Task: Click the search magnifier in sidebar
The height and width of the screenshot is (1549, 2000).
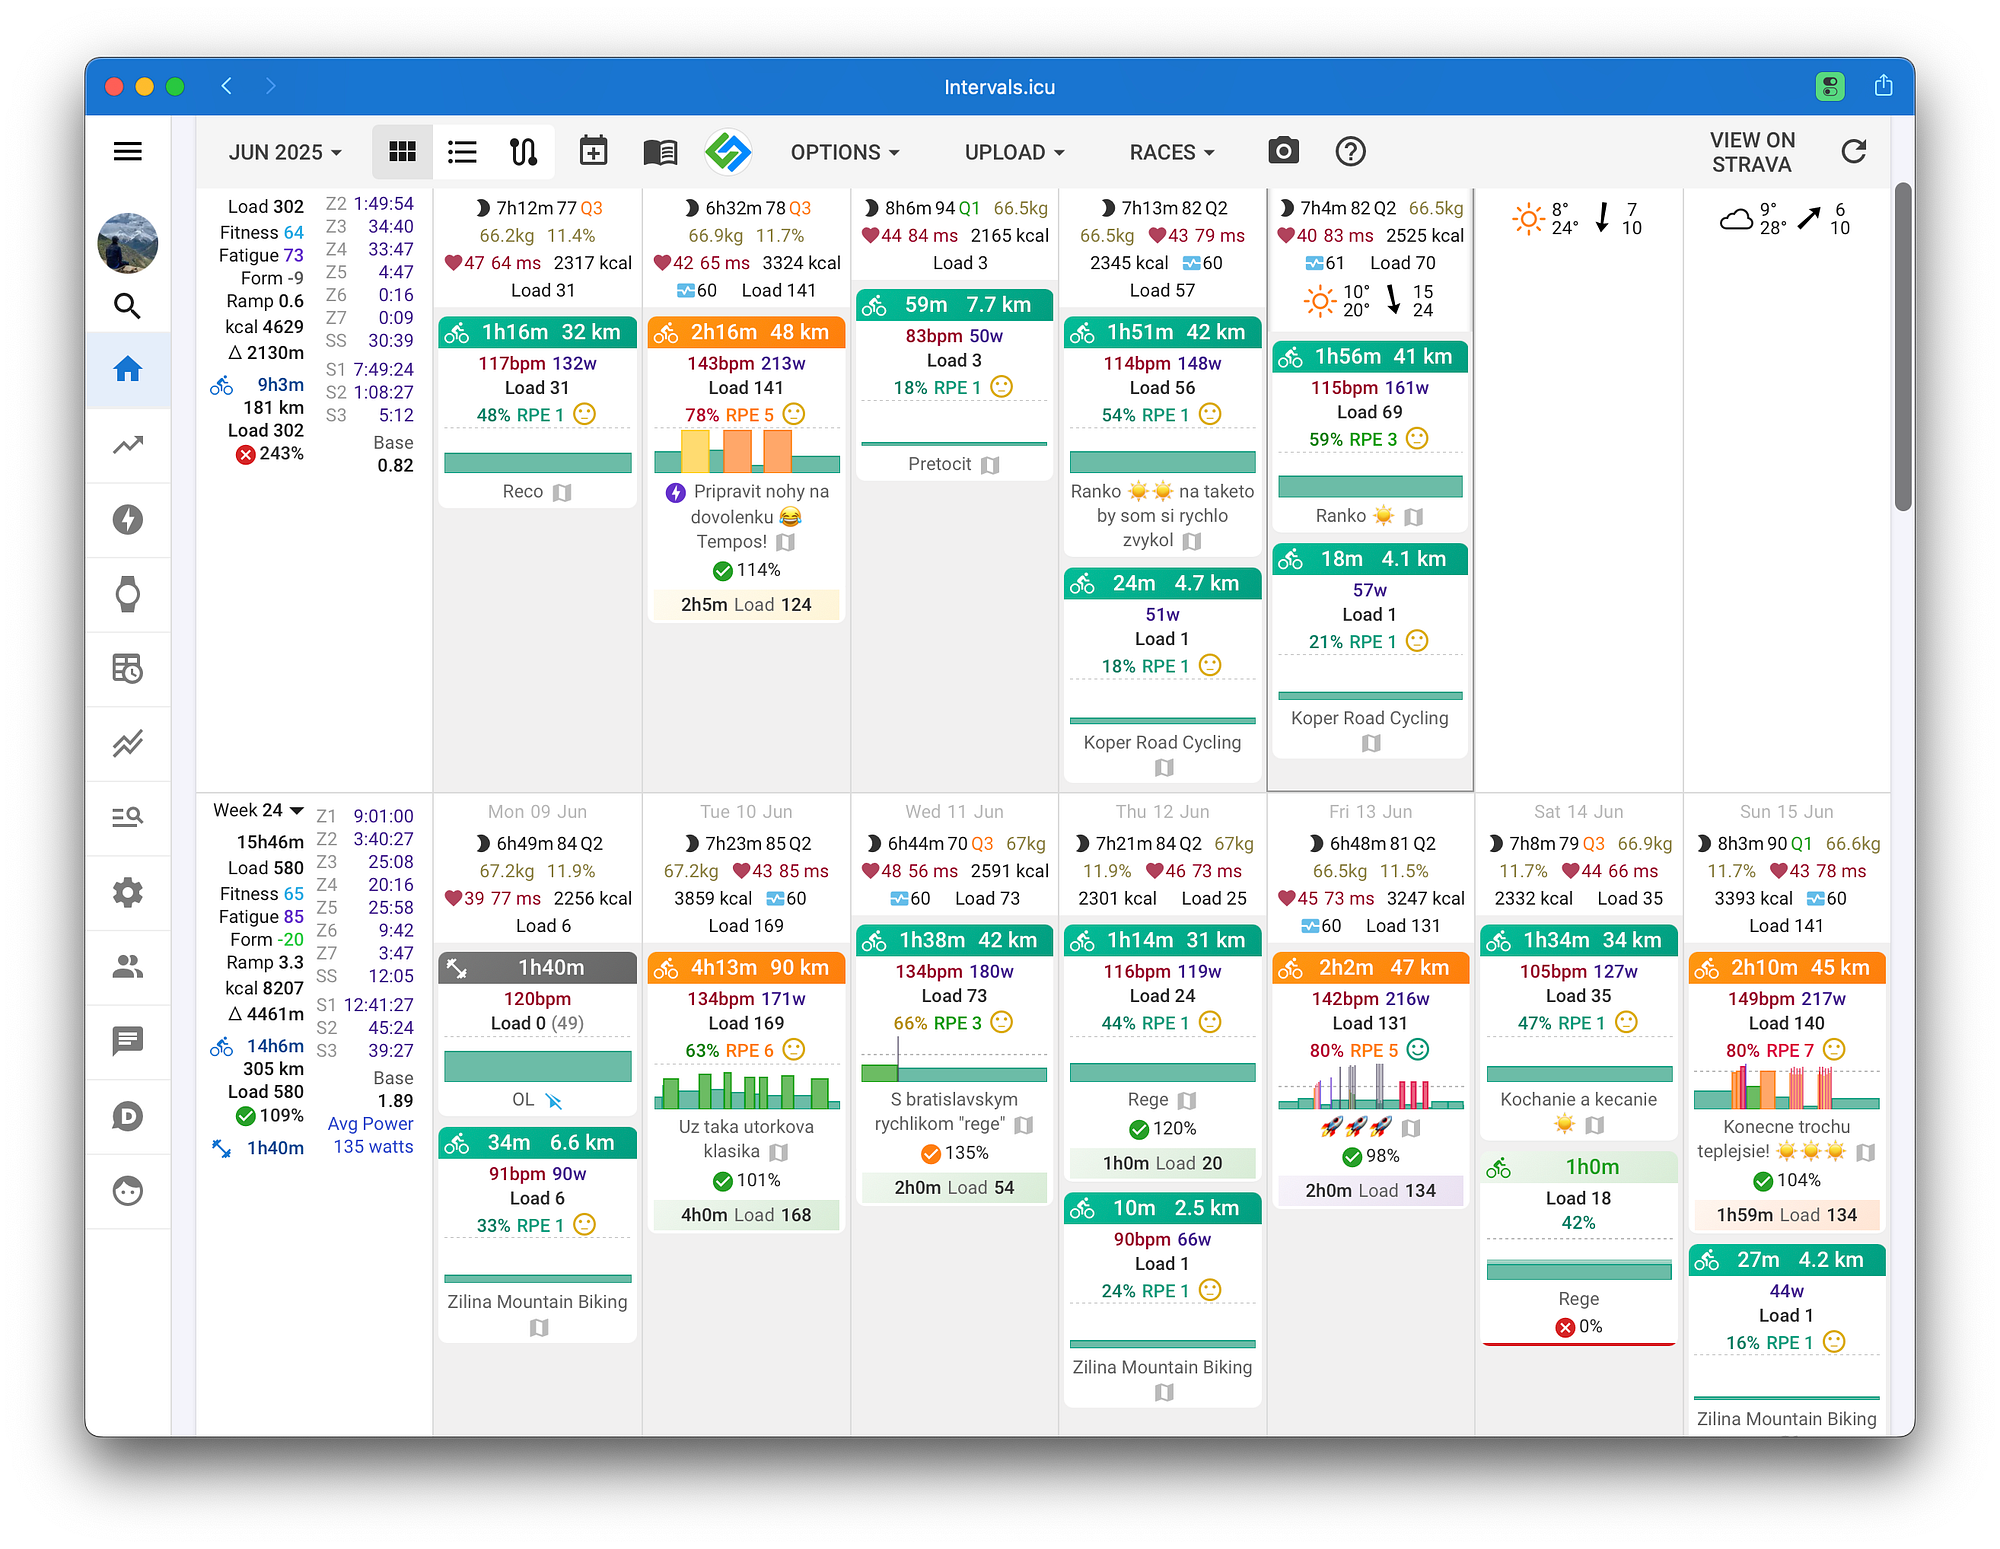Action: pyautogui.click(x=128, y=306)
